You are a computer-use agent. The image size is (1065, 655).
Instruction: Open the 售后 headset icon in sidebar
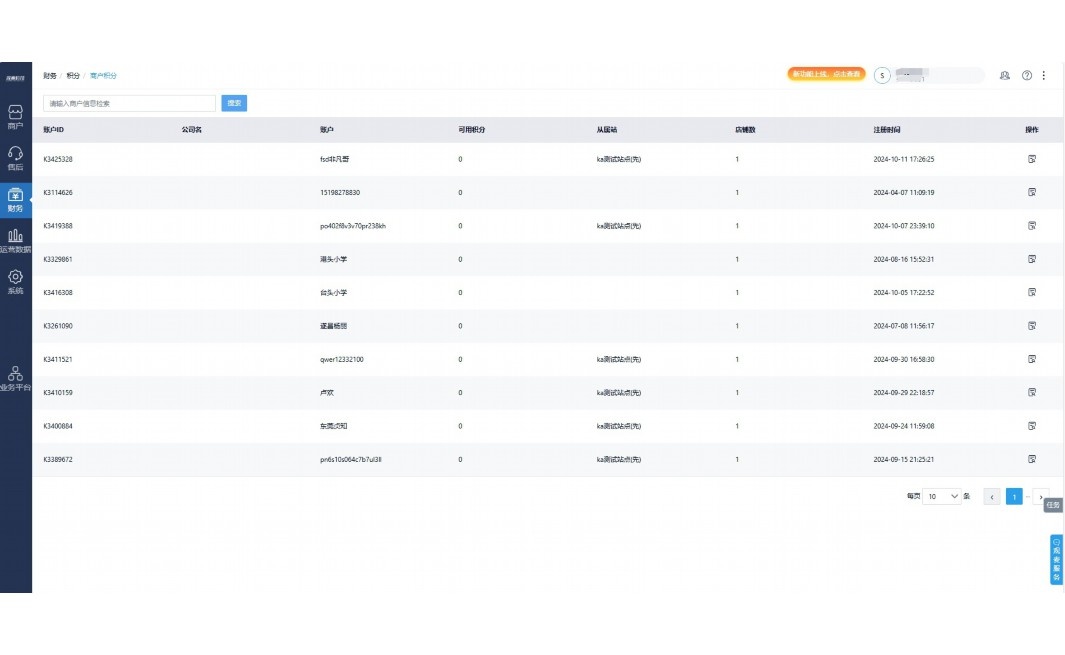(15, 157)
